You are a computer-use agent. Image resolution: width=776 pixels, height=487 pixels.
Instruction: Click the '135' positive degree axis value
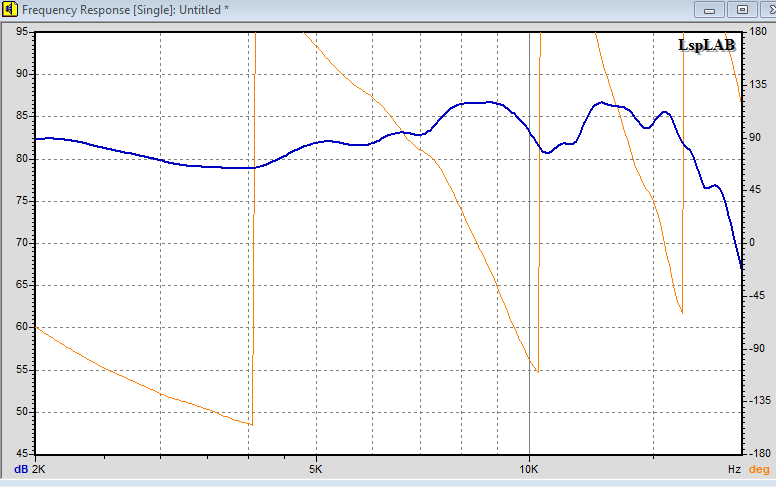point(758,85)
